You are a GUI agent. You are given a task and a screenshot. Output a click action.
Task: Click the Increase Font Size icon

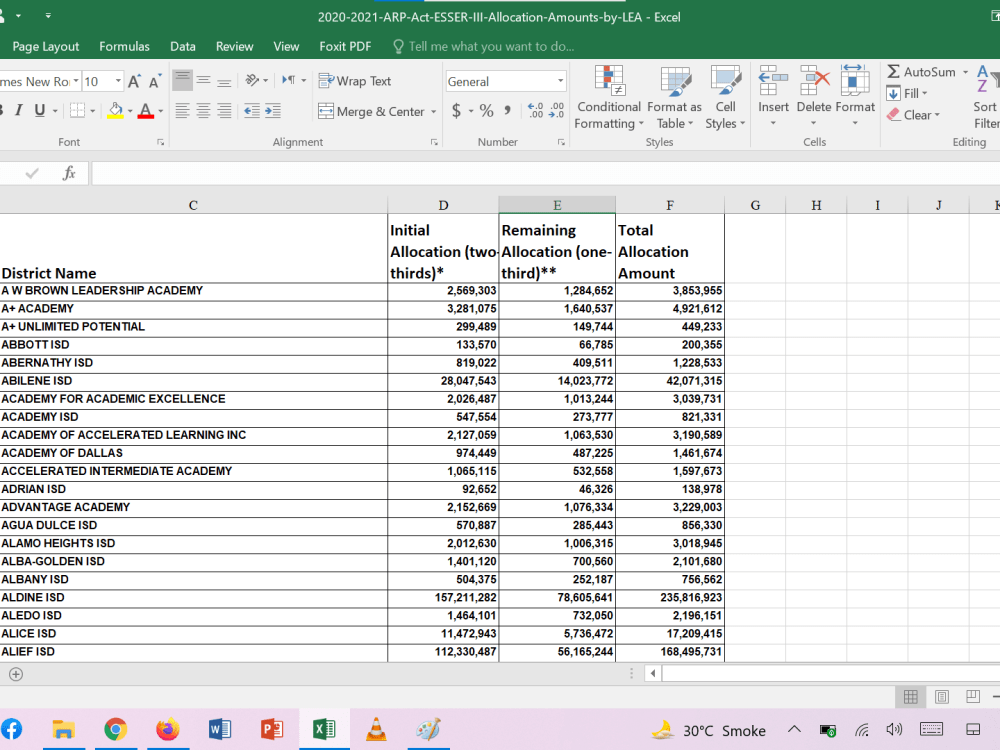[x=134, y=82]
